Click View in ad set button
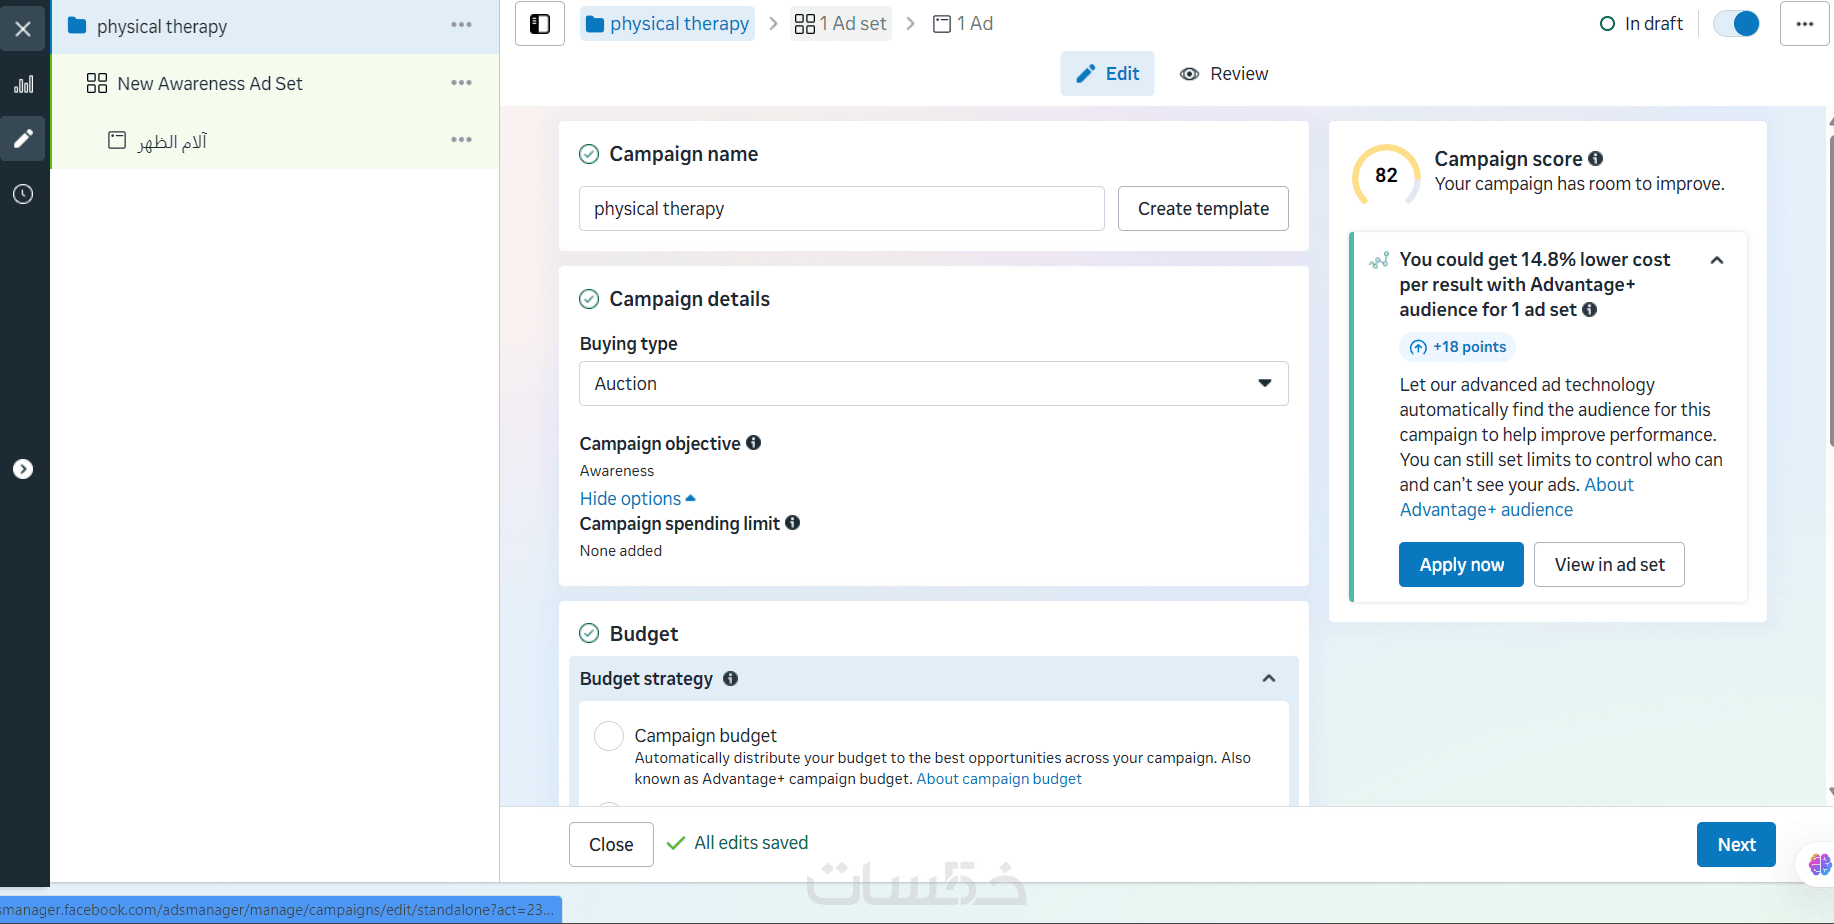Screen dimensions: 1834x924 (x=1609, y=565)
